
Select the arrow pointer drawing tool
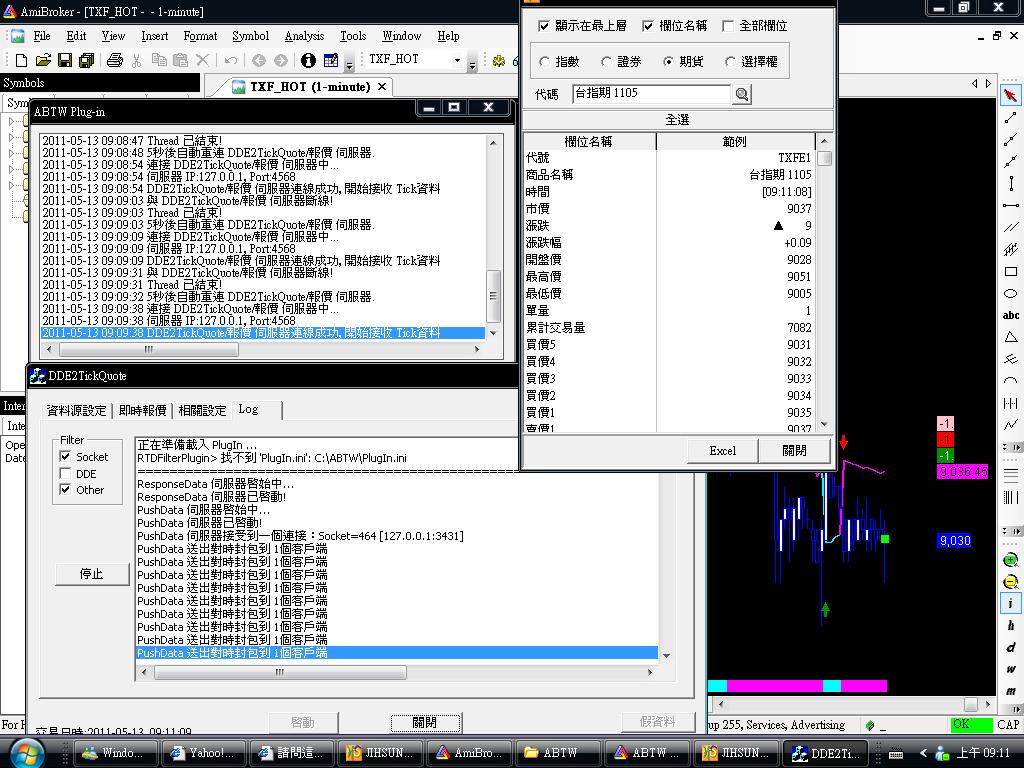[1010, 95]
